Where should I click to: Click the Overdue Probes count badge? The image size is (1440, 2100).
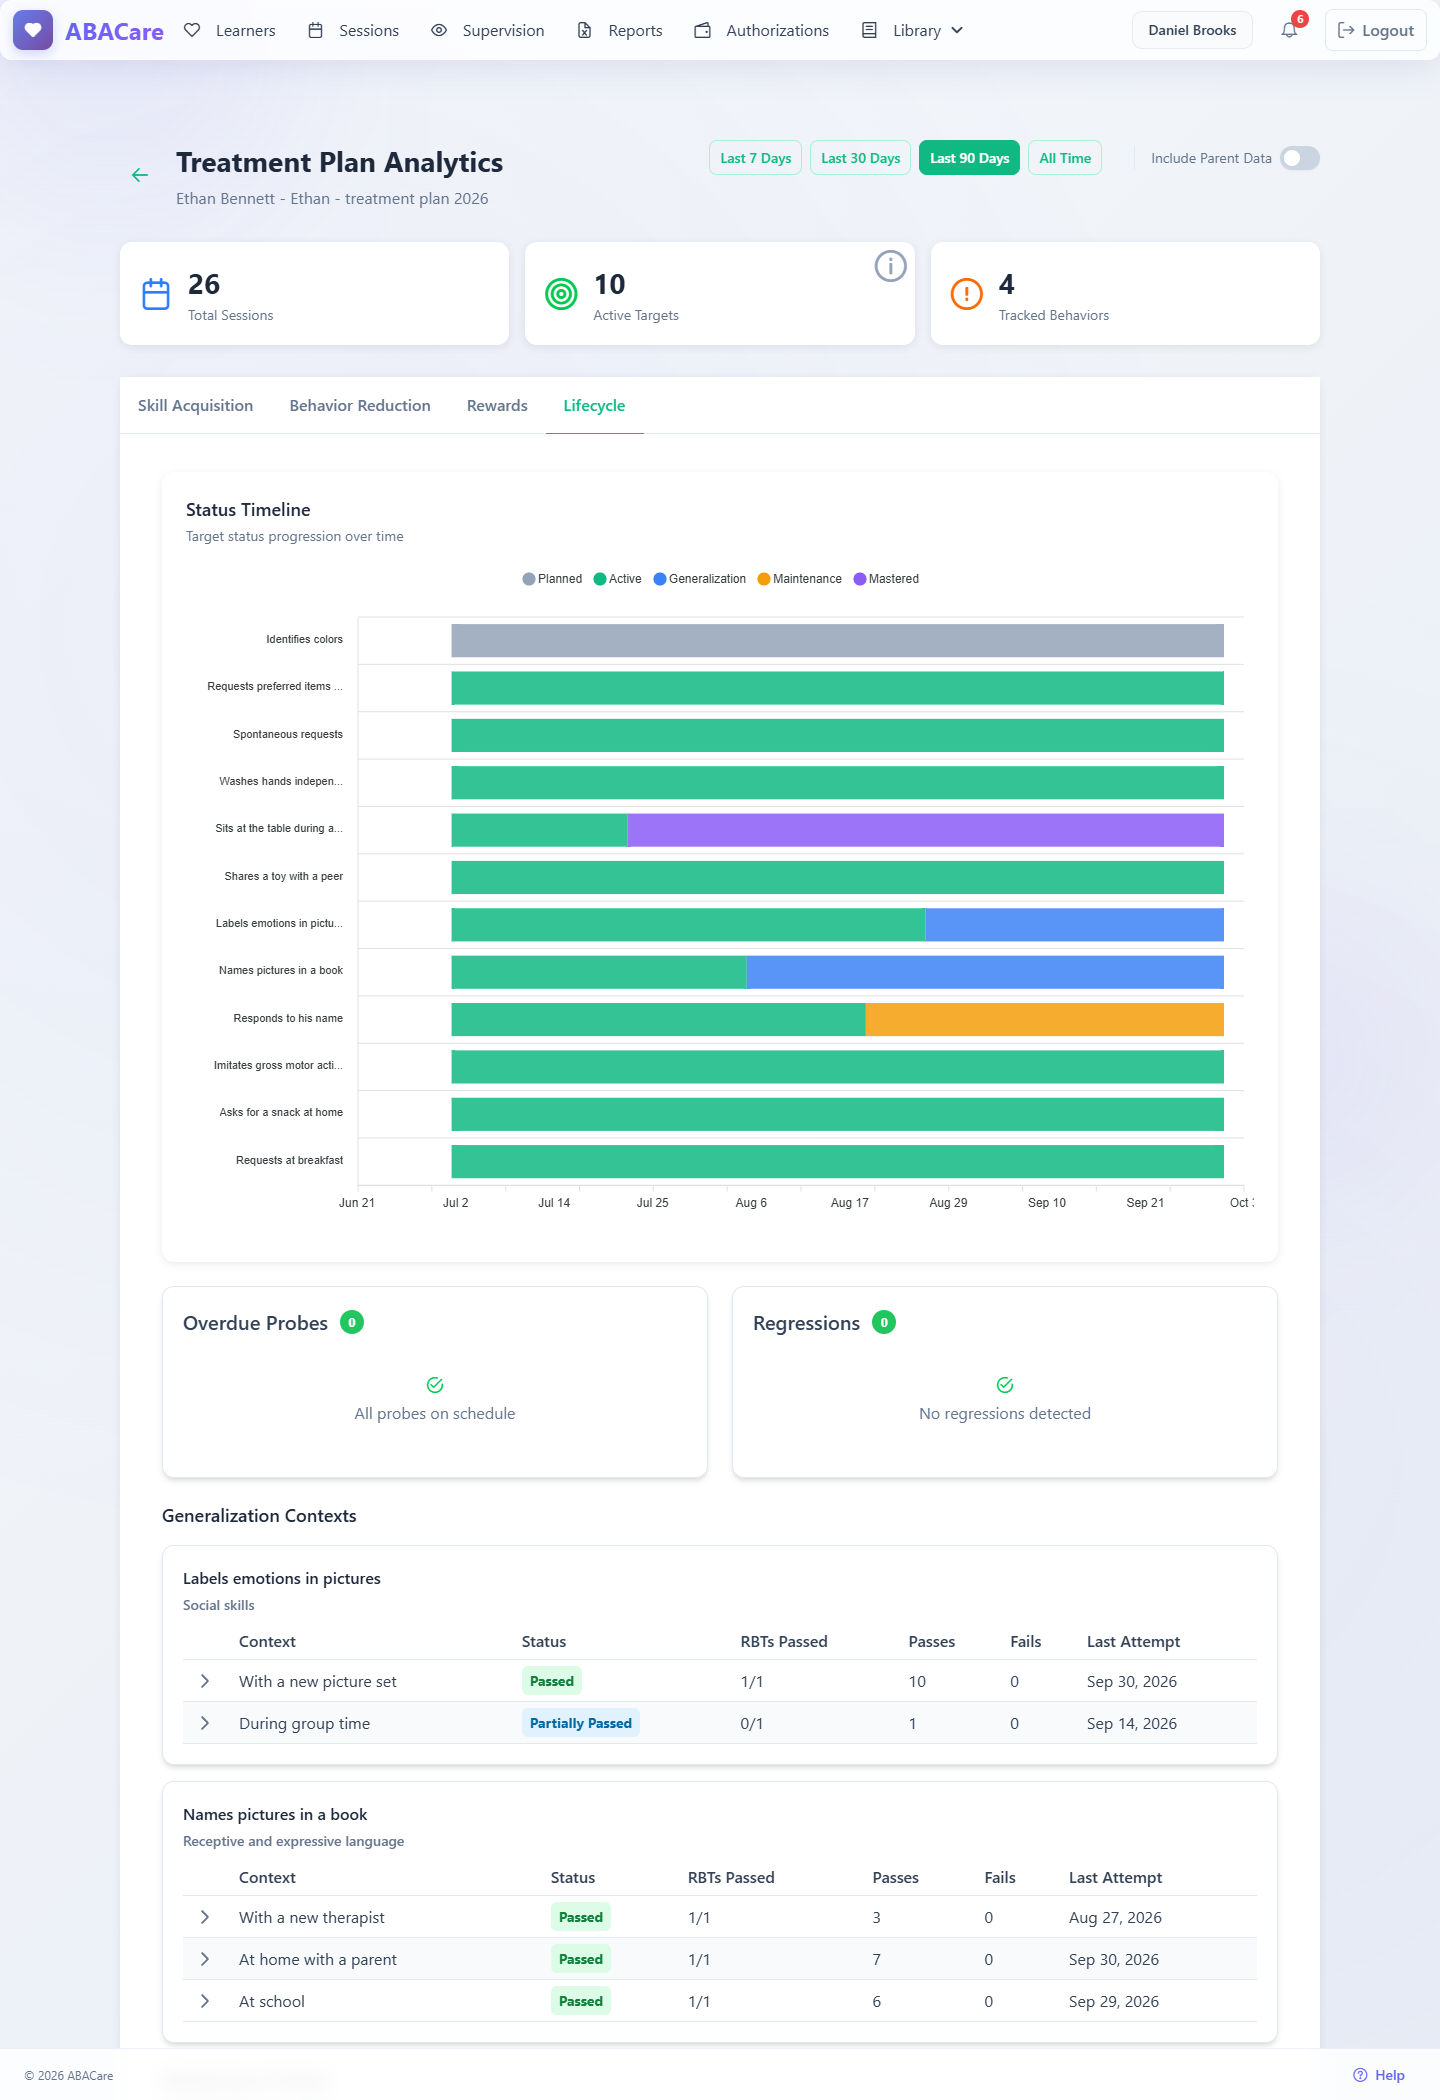coord(352,1322)
